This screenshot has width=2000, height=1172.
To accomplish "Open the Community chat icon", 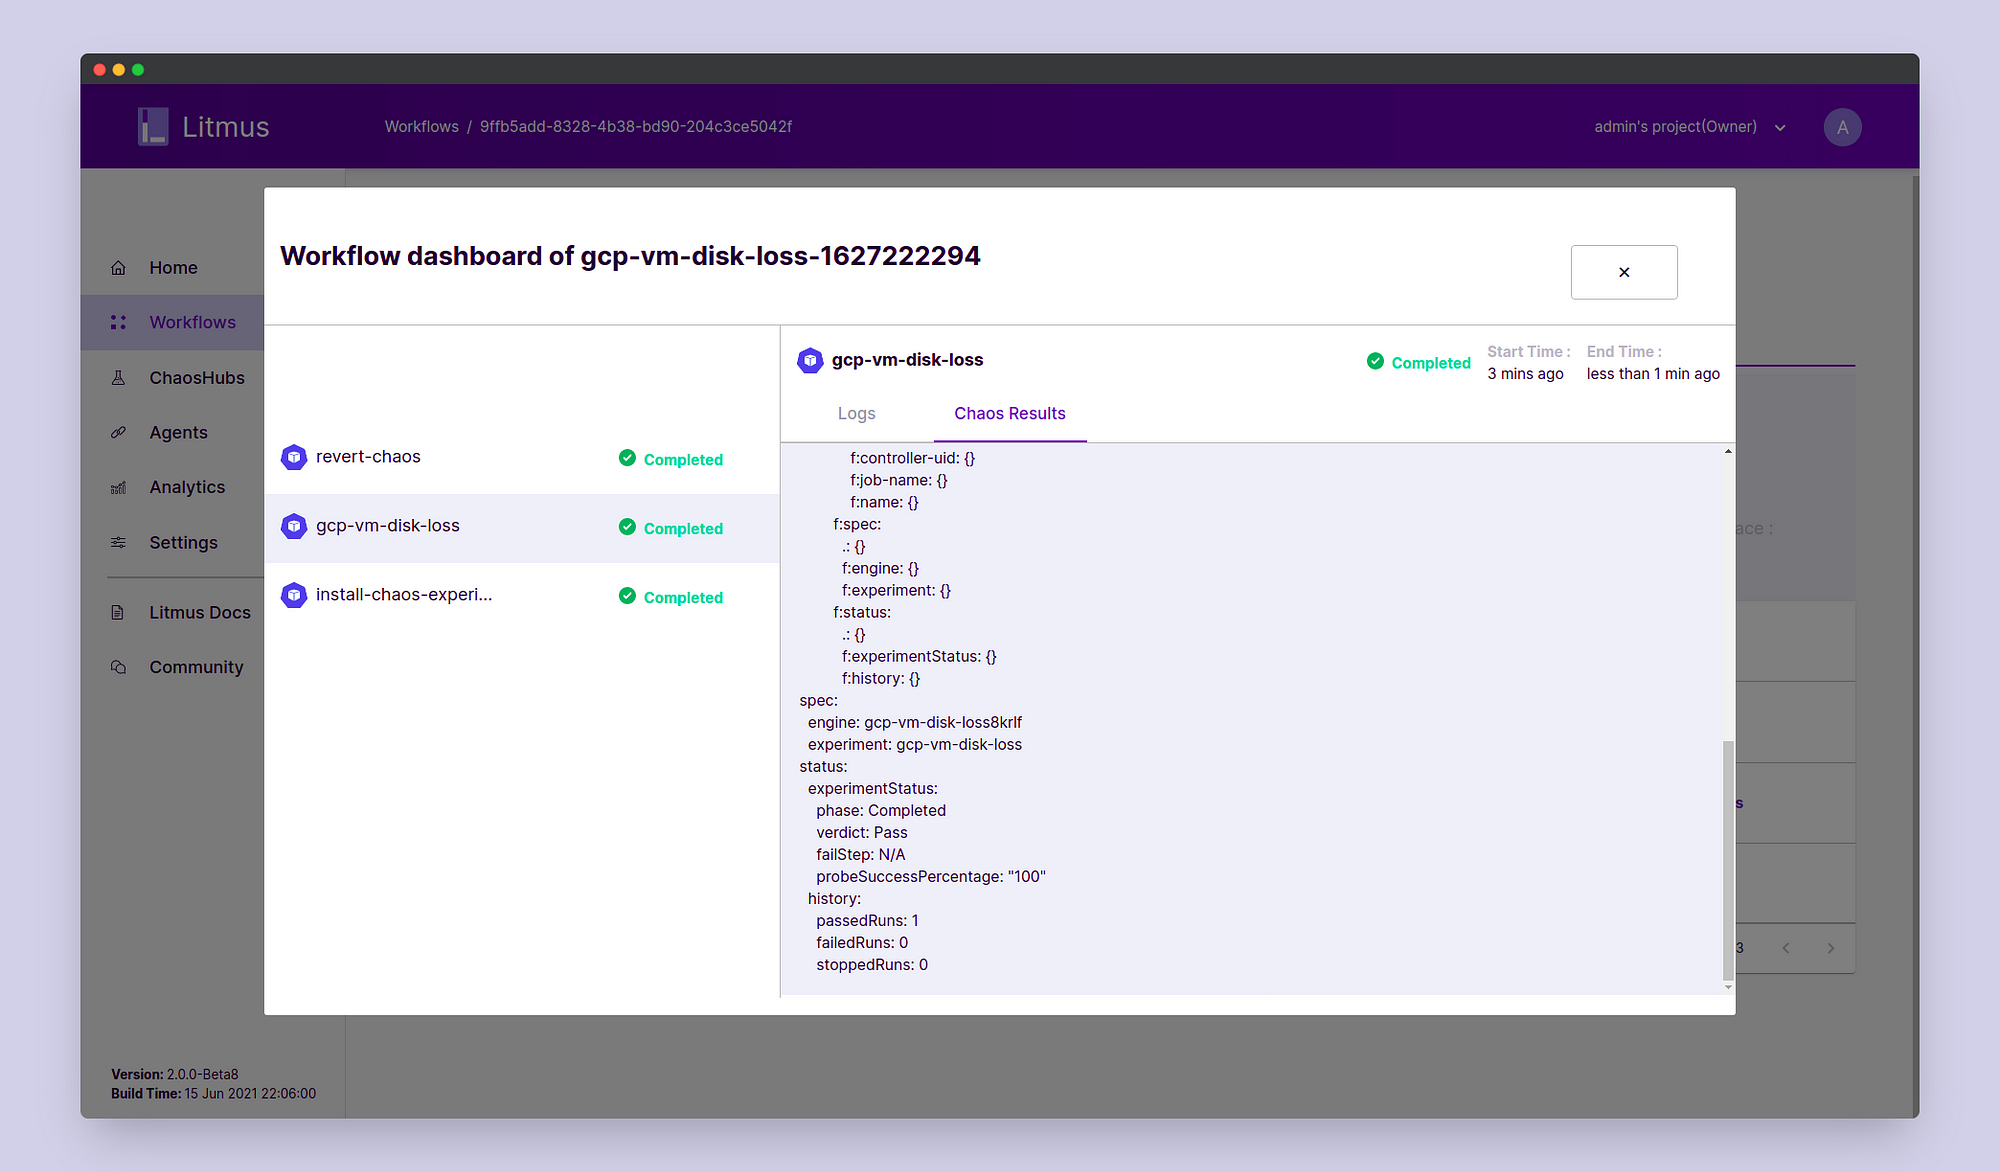I will tap(118, 667).
